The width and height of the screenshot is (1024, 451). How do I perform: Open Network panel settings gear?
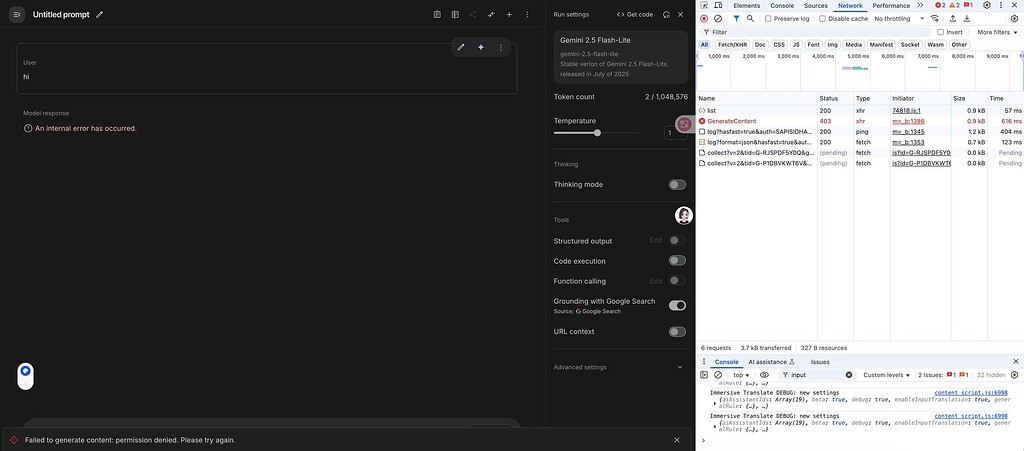pyautogui.click(x=1014, y=19)
